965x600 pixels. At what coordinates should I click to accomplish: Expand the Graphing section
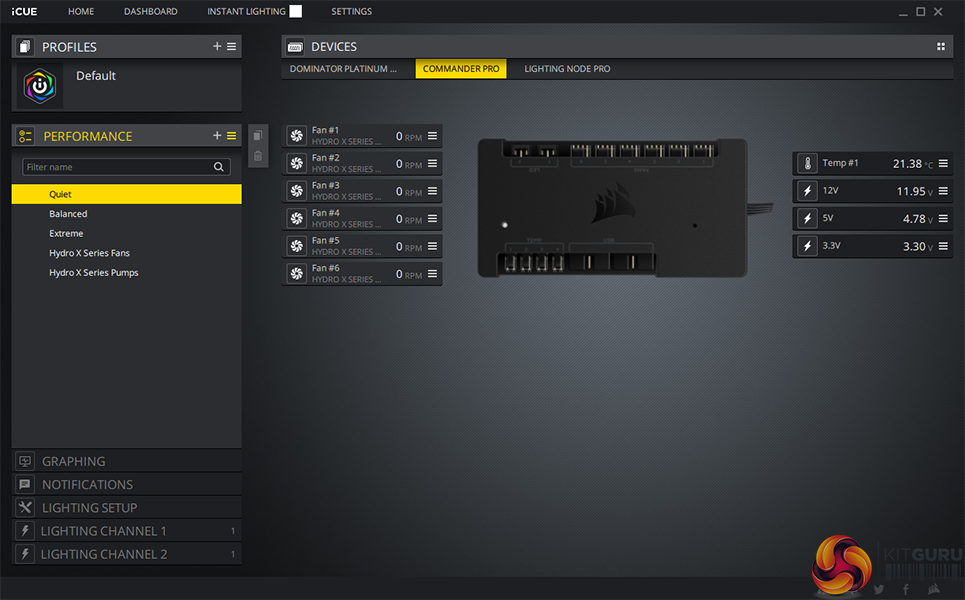click(x=127, y=461)
